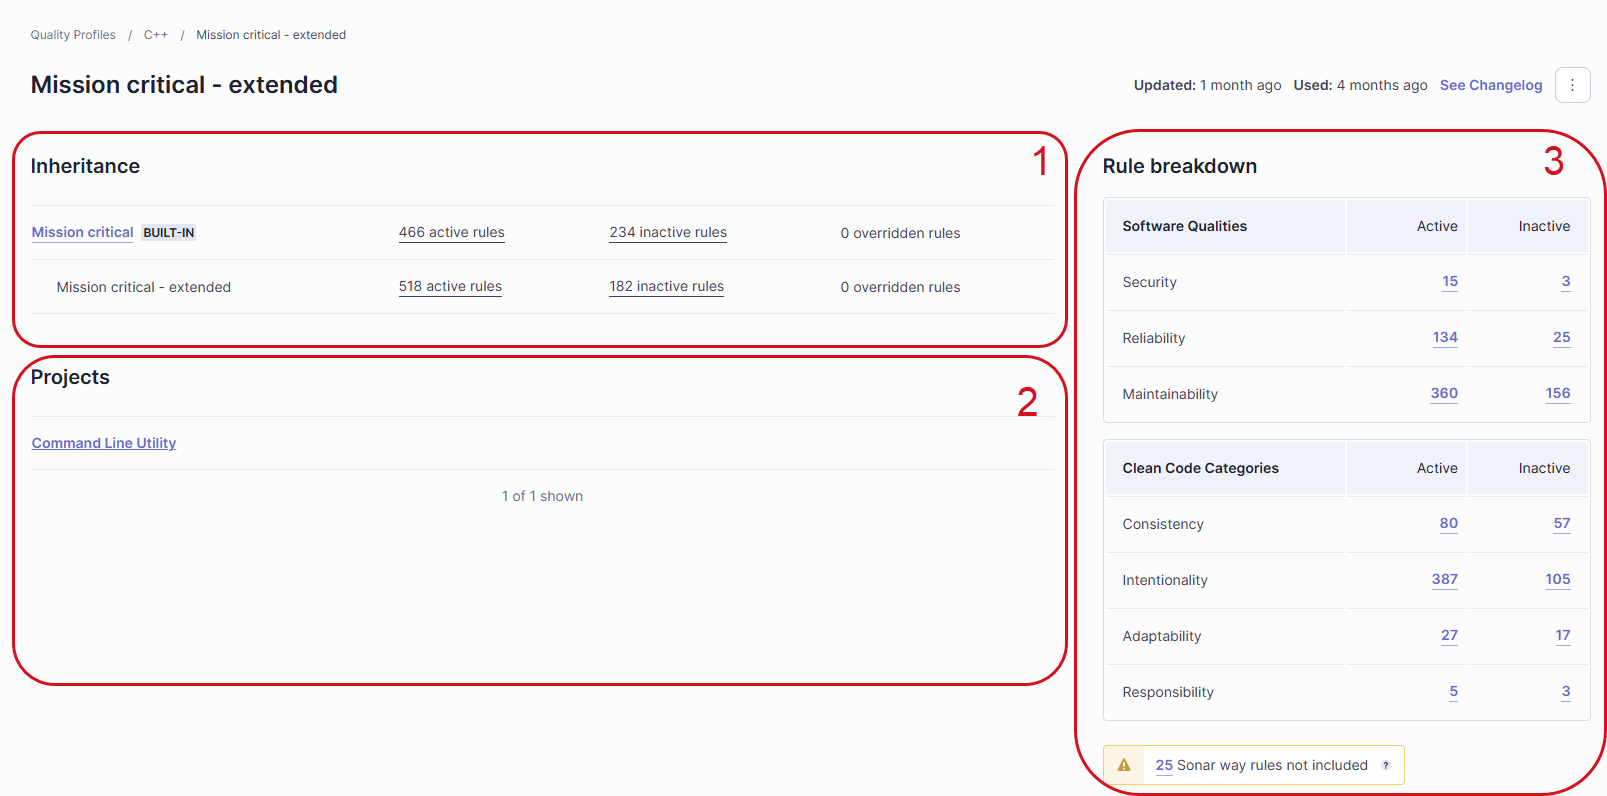
Task: View 234 inactive rules link
Action: point(668,232)
